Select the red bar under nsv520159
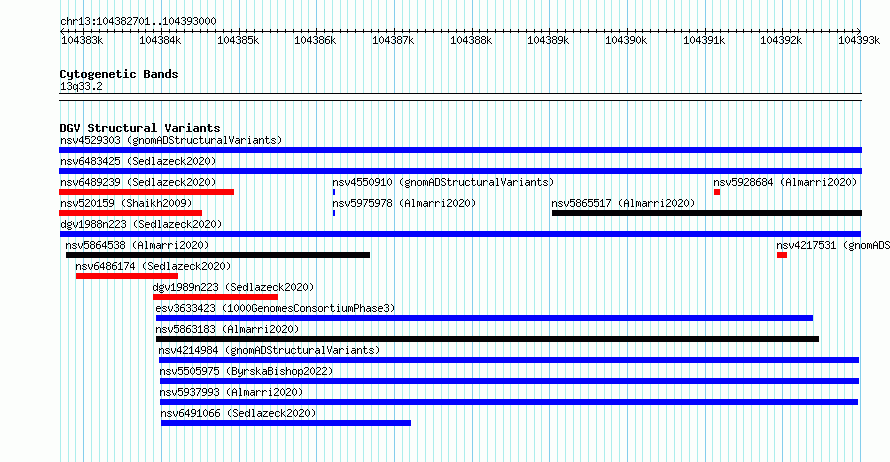 click(x=131, y=213)
